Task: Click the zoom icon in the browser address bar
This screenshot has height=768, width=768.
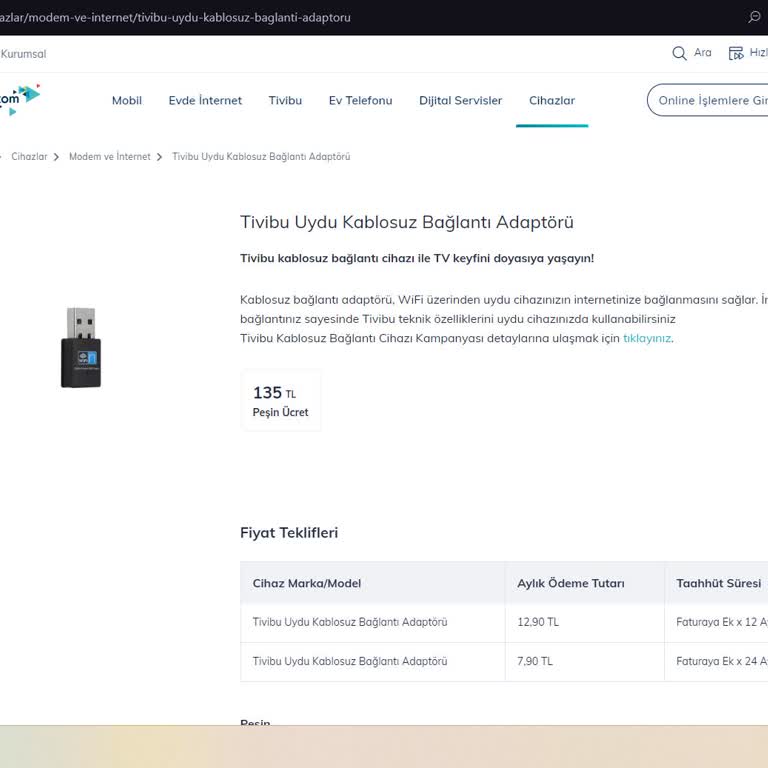Action: tap(754, 17)
